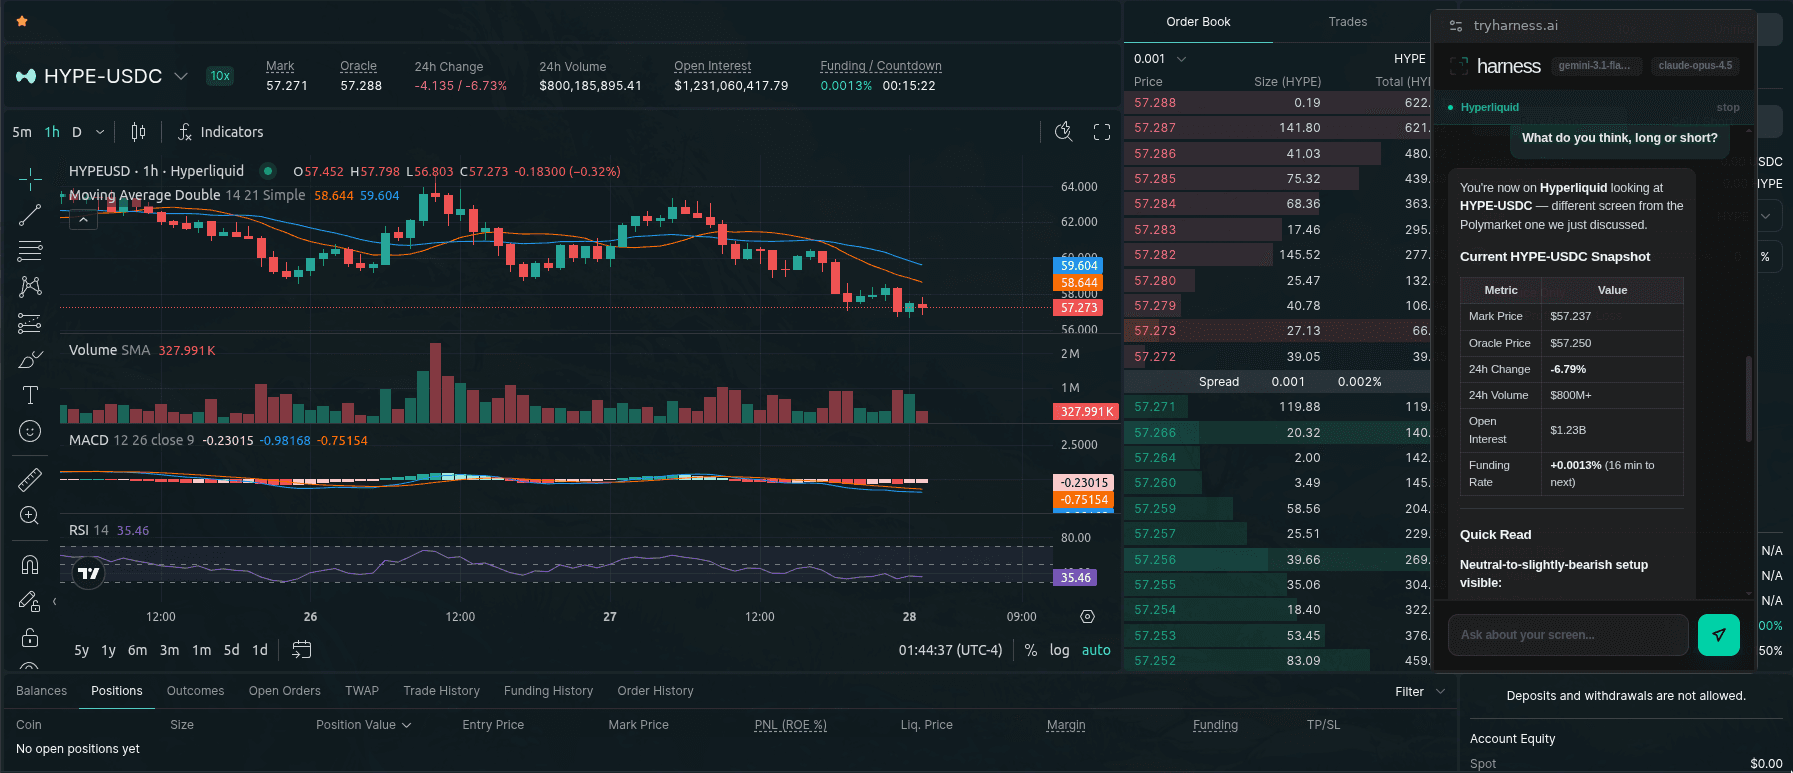Collapse the indicator legend arrow
The height and width of the screenshot is (773, 1793).
click(83, 220)
